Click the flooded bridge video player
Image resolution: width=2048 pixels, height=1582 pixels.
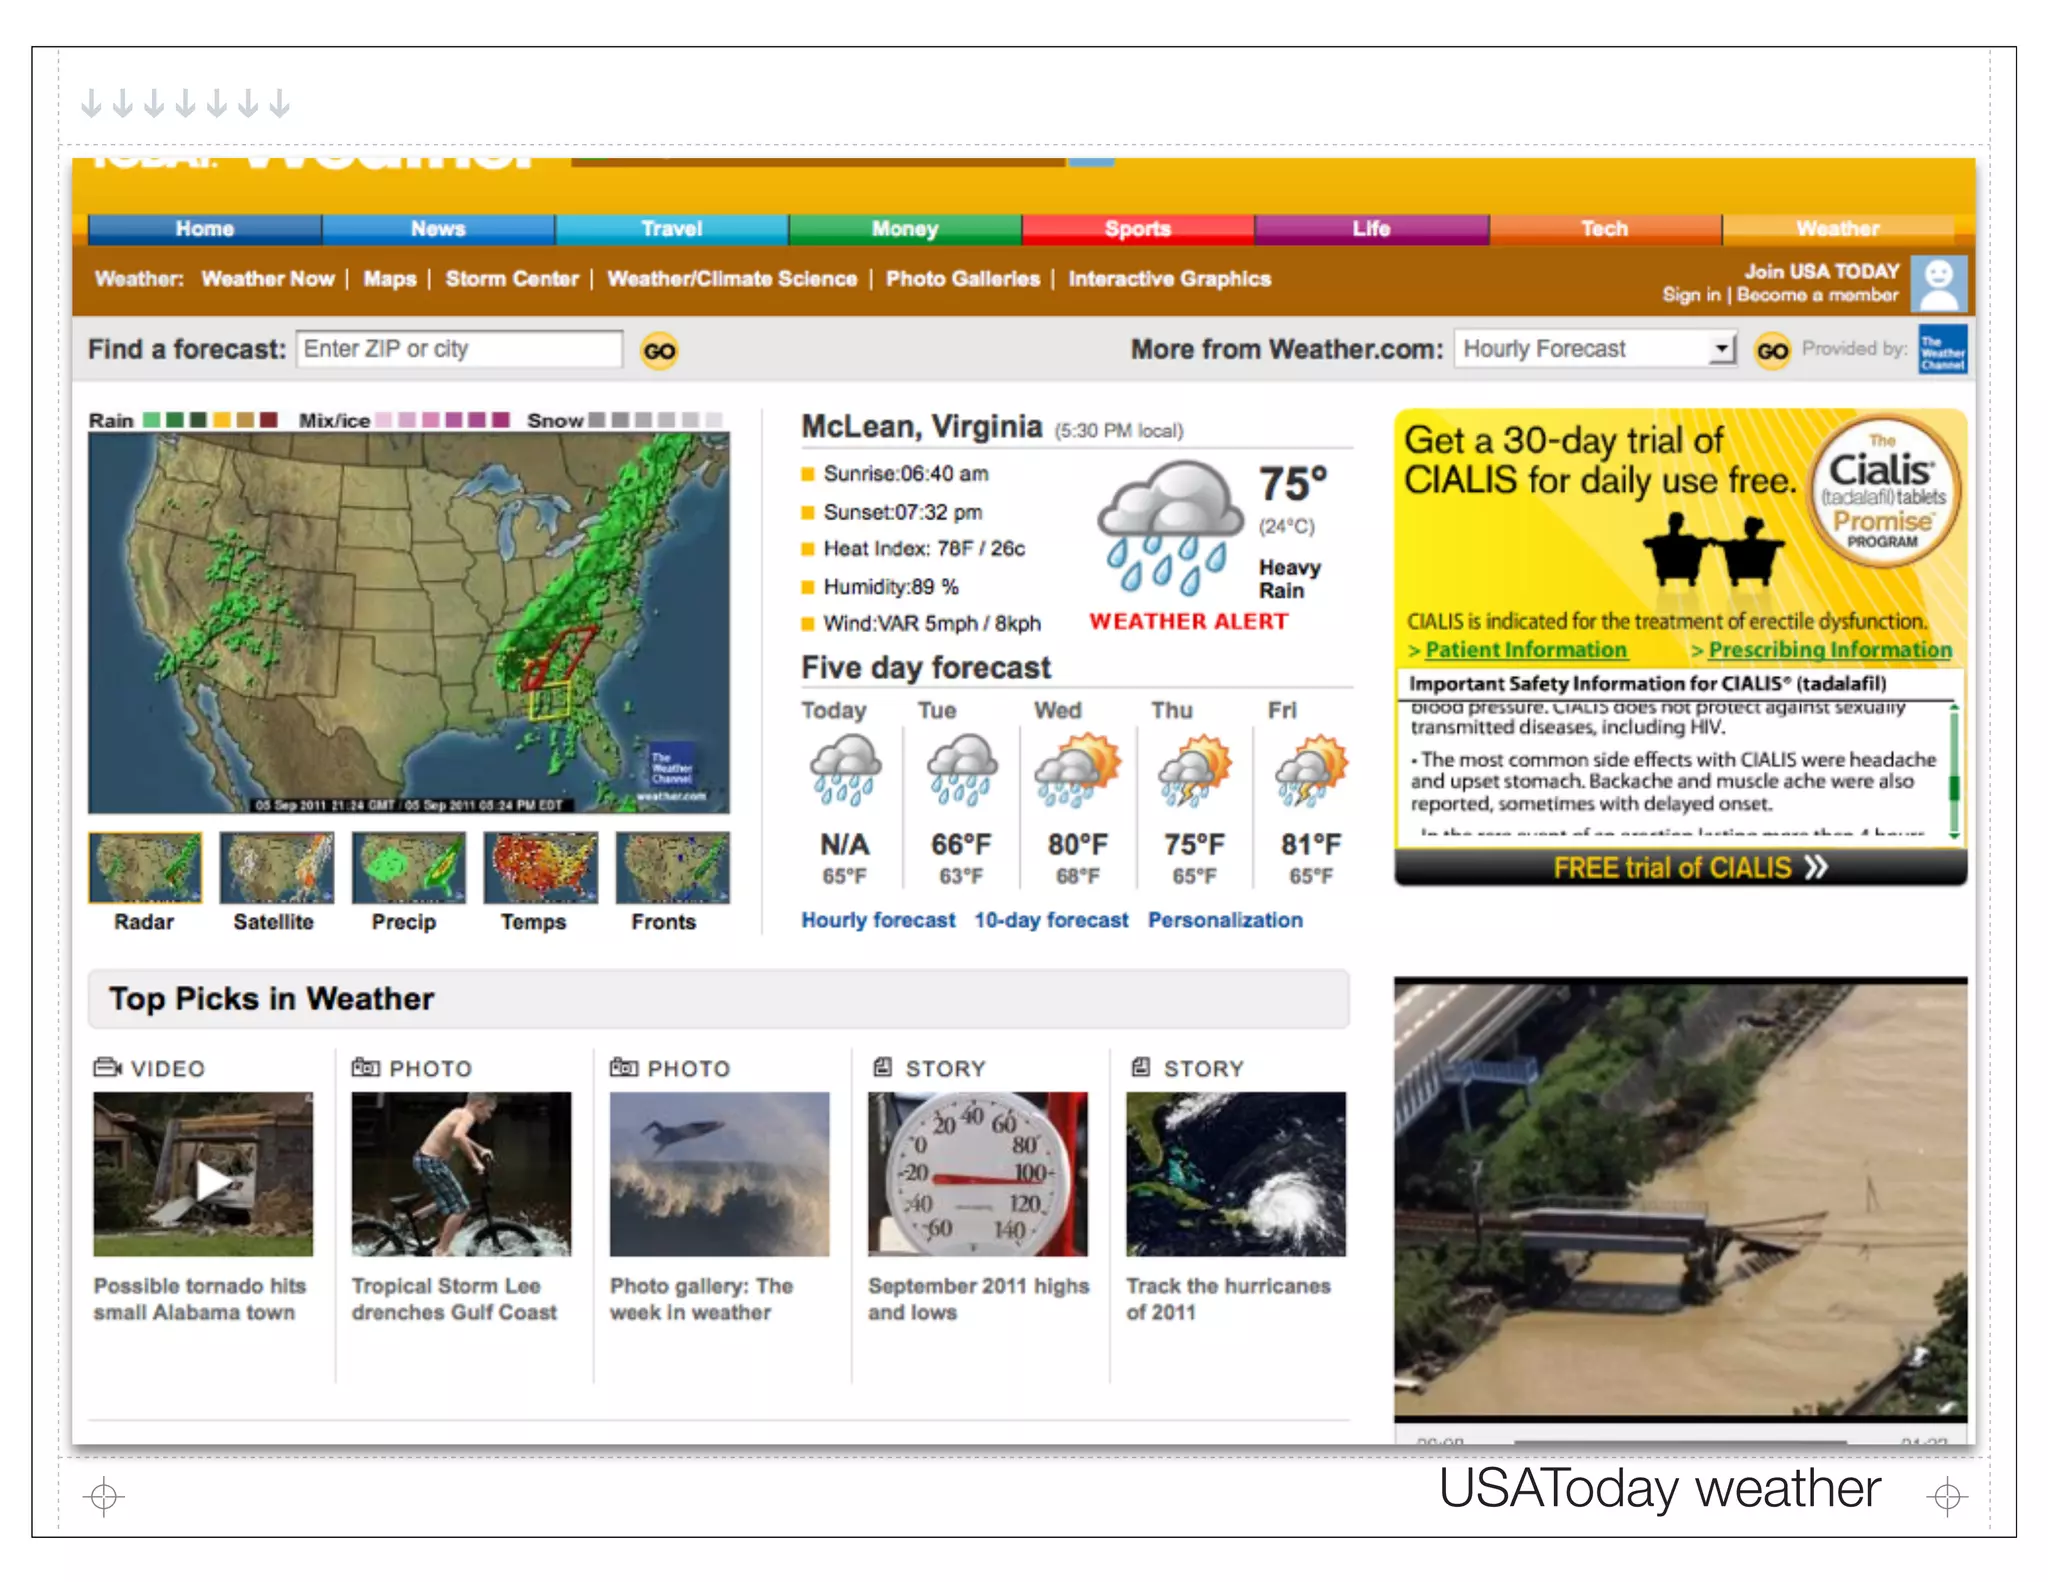point(1680,1199)
